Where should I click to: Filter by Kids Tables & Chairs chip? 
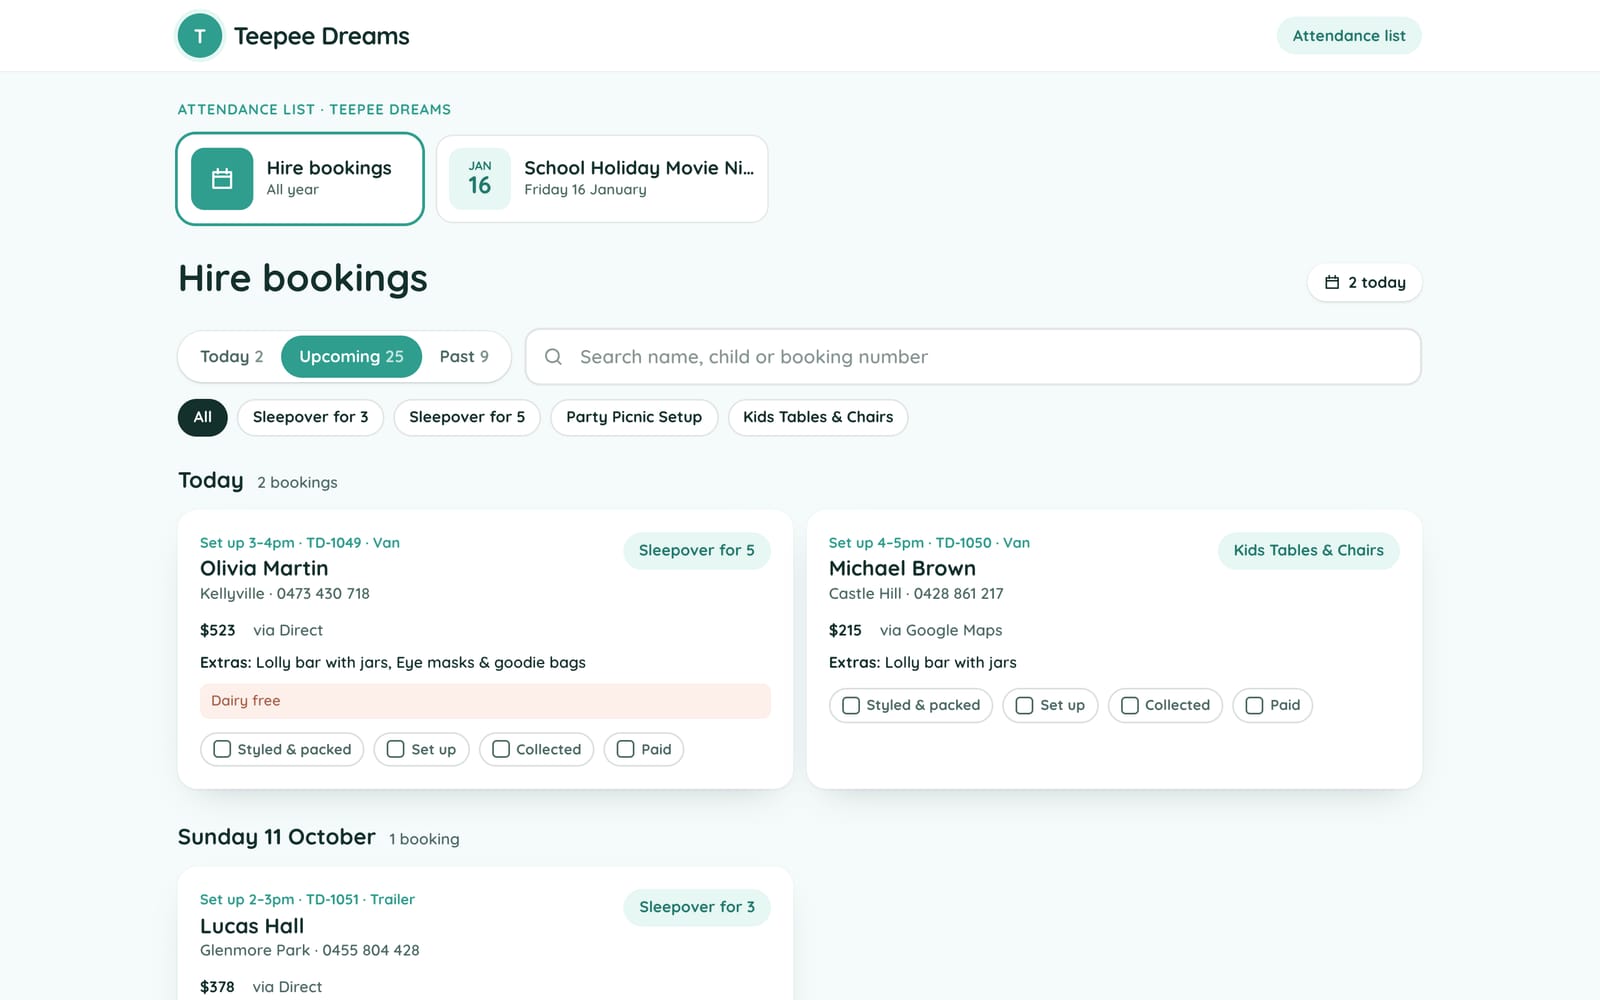click(818, 417)
